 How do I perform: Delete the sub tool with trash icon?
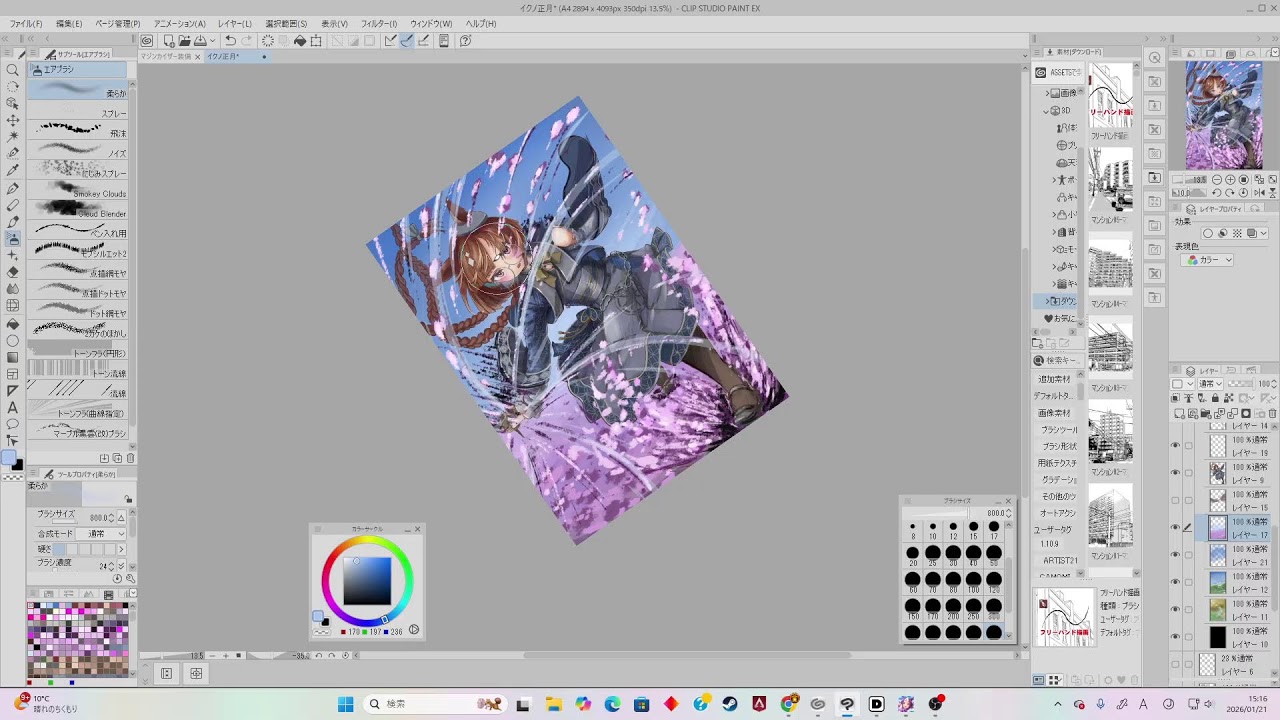click(130, 458)
